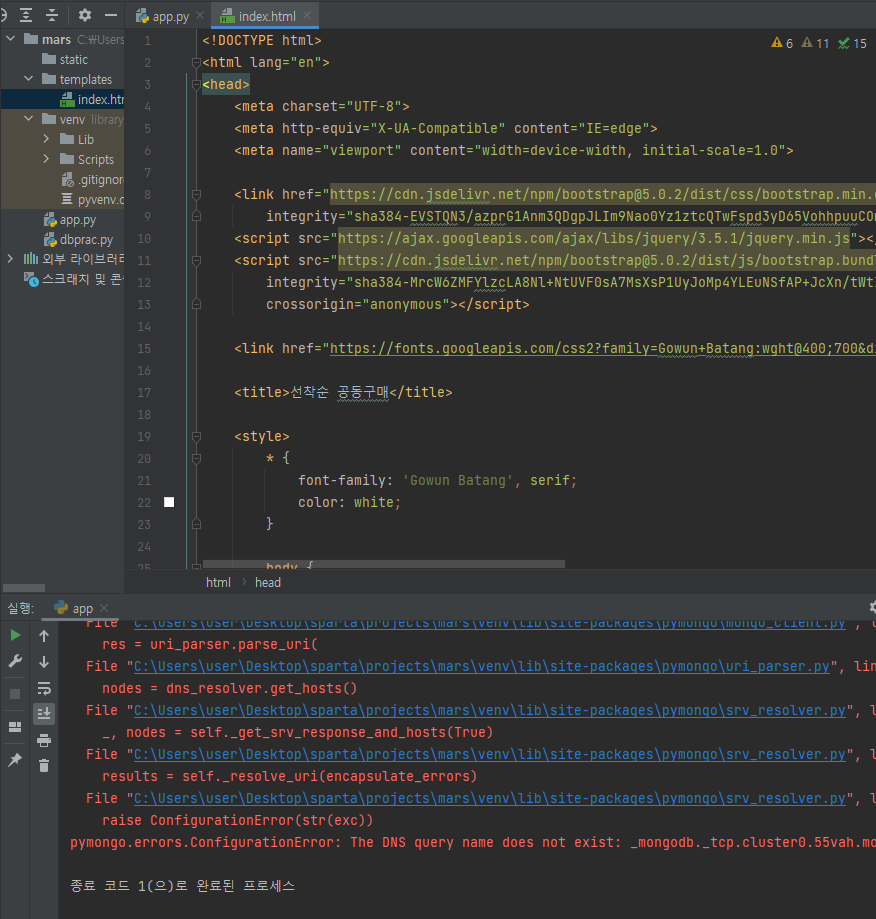876x919 pixels.
Task: Clear all console output trash icon
Action: 44,765
